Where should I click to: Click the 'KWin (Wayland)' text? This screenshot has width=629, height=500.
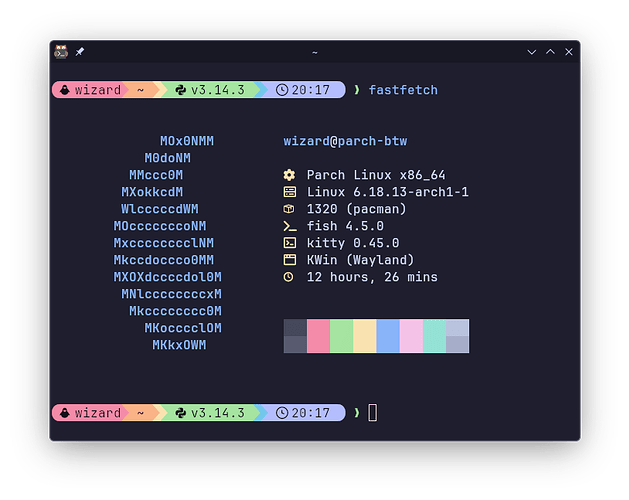360,260
